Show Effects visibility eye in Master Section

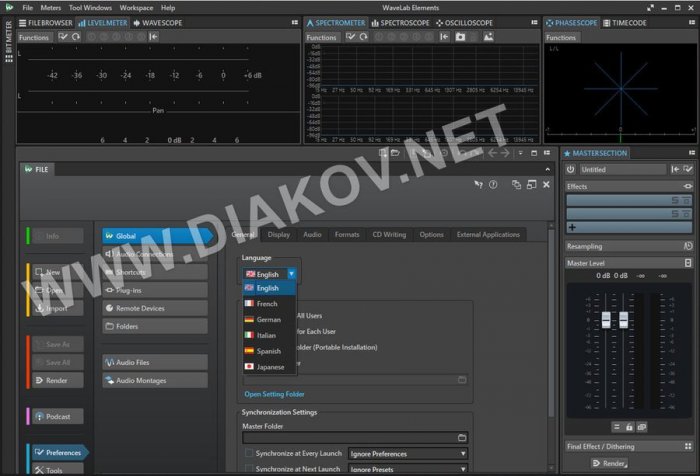point(688,187)
